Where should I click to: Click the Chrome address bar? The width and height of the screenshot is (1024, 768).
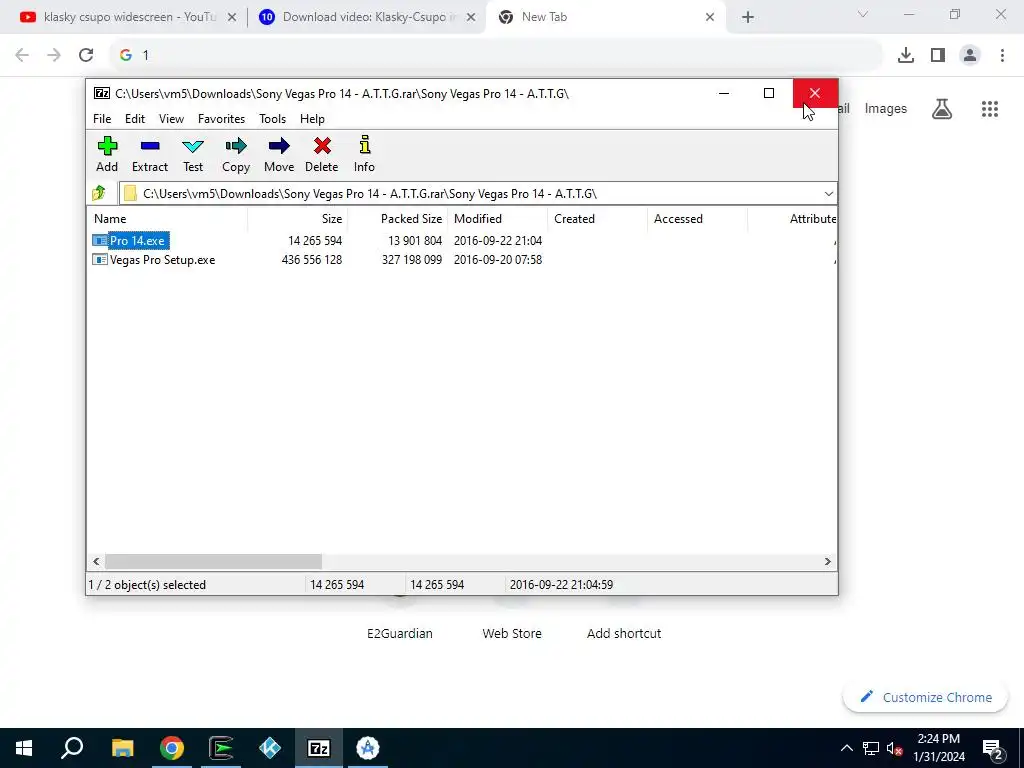pyautogui.click(x=496, y=56)
